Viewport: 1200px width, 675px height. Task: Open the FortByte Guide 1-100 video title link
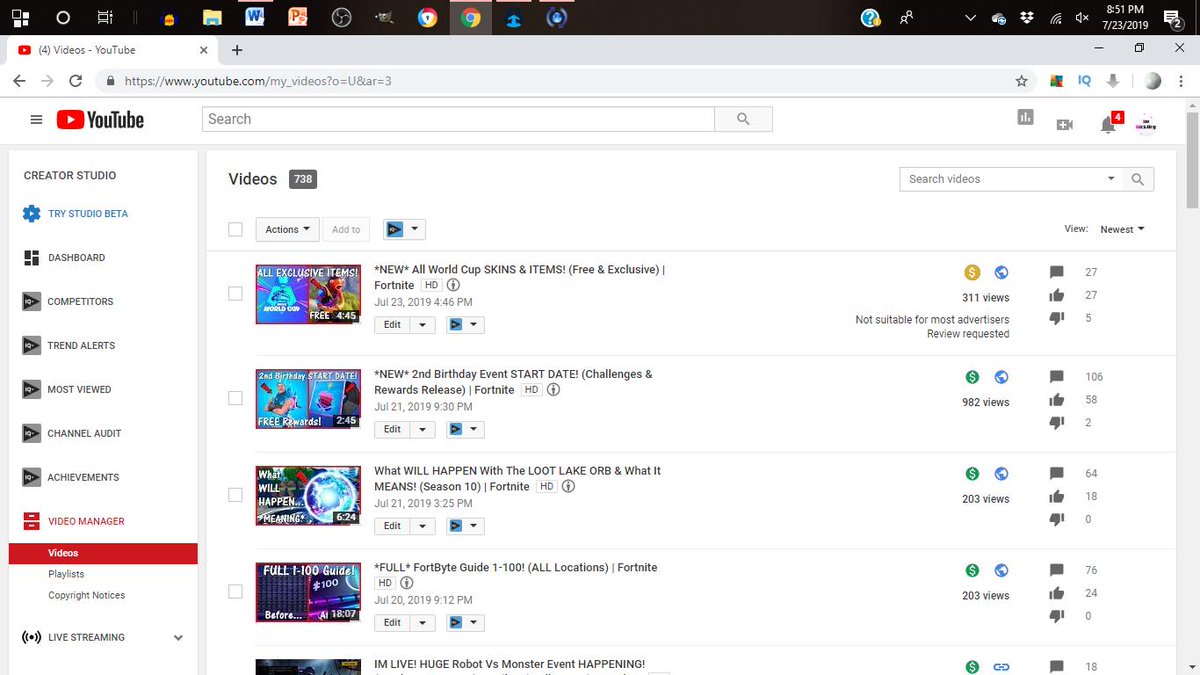coord(516,567)
